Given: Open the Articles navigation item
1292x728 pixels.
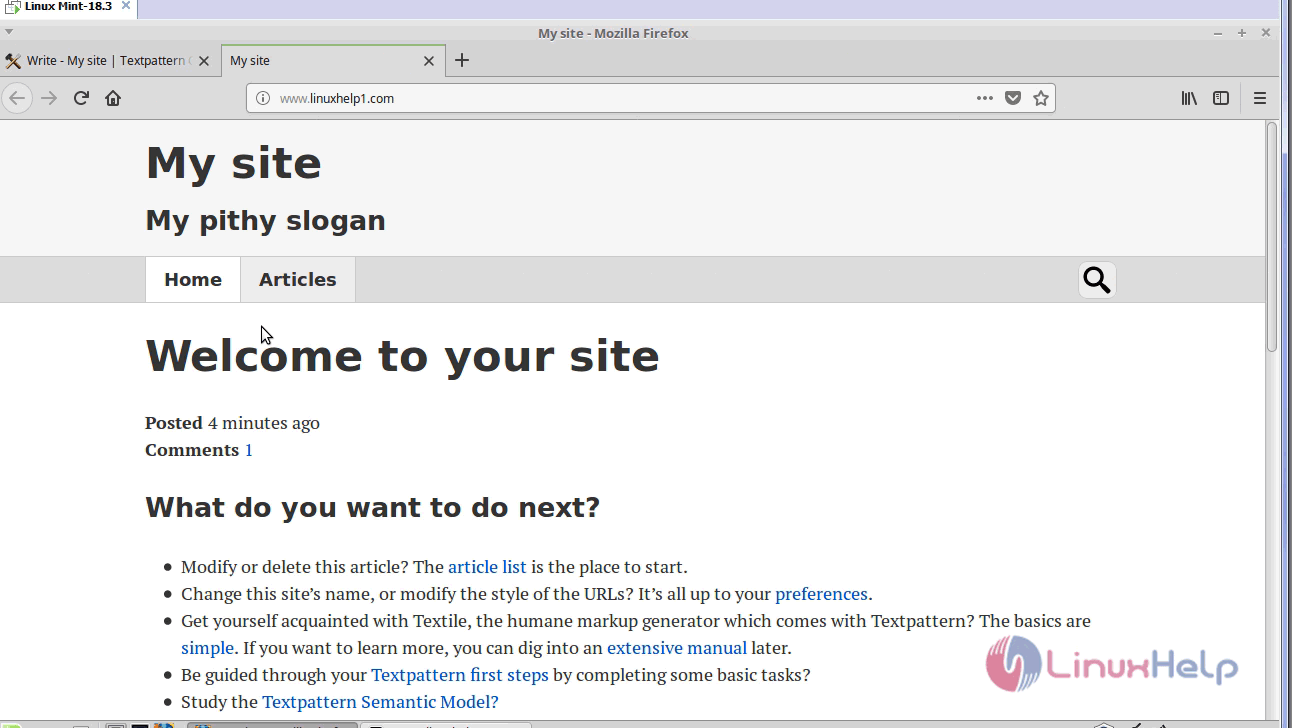Looking at the screenshot, I should tap(298, 280).
